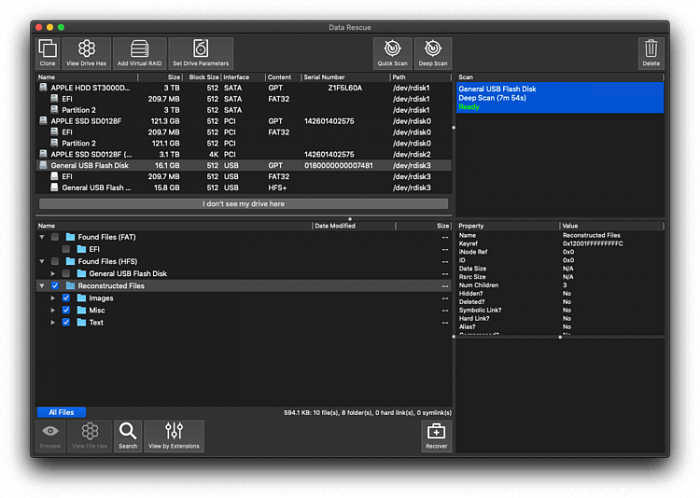Click the APPLE HDD ST3000D drive icon
This screenshot has width=700, height=498.
[43, 87]
